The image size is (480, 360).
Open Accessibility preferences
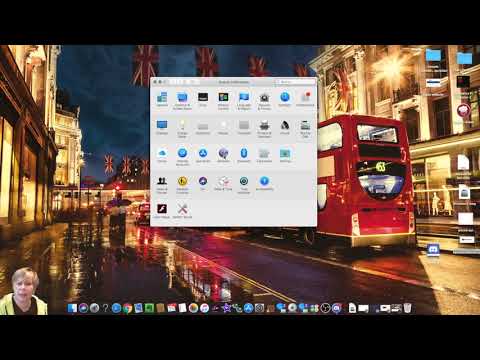click(x=264, y=181)
